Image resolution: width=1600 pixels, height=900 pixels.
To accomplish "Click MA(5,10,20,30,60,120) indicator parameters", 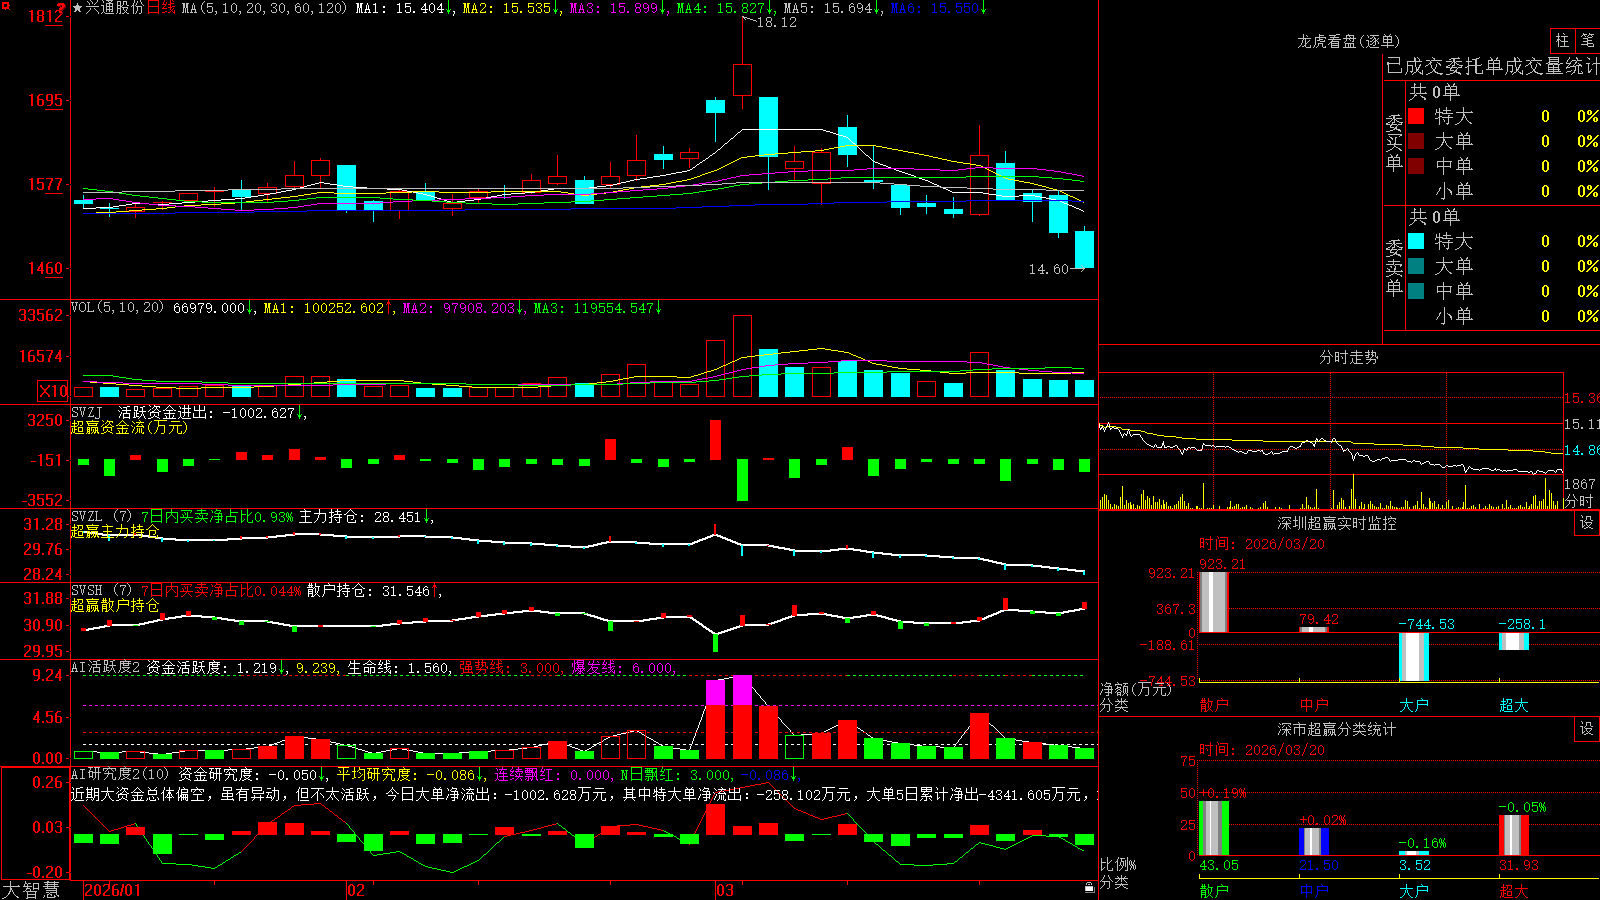I will (265, 8).
